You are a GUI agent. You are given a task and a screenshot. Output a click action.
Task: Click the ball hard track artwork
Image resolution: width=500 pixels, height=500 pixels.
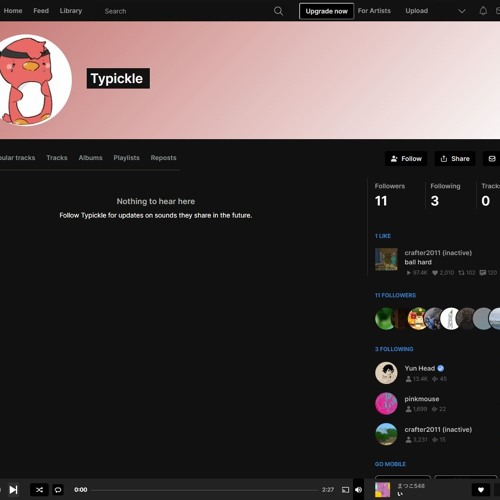tap(386, 259)
